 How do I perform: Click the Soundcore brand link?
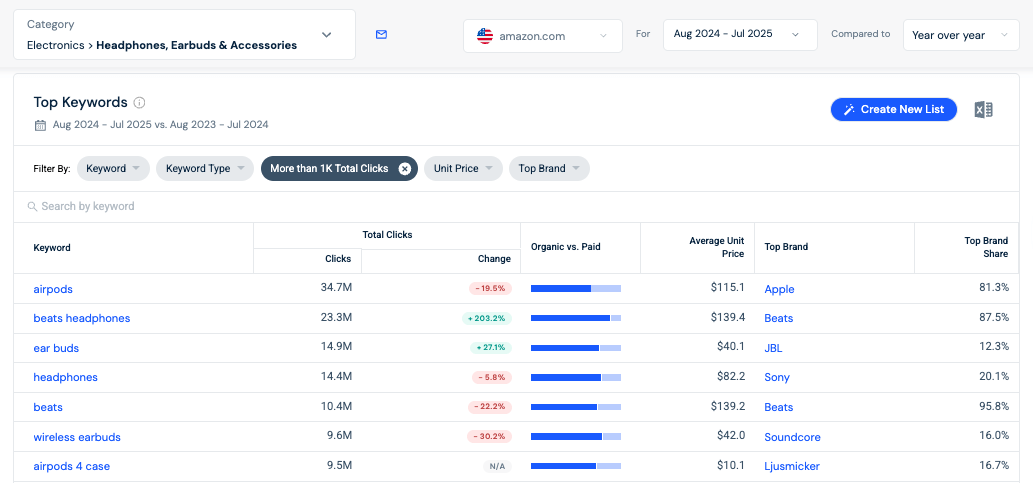792,437
